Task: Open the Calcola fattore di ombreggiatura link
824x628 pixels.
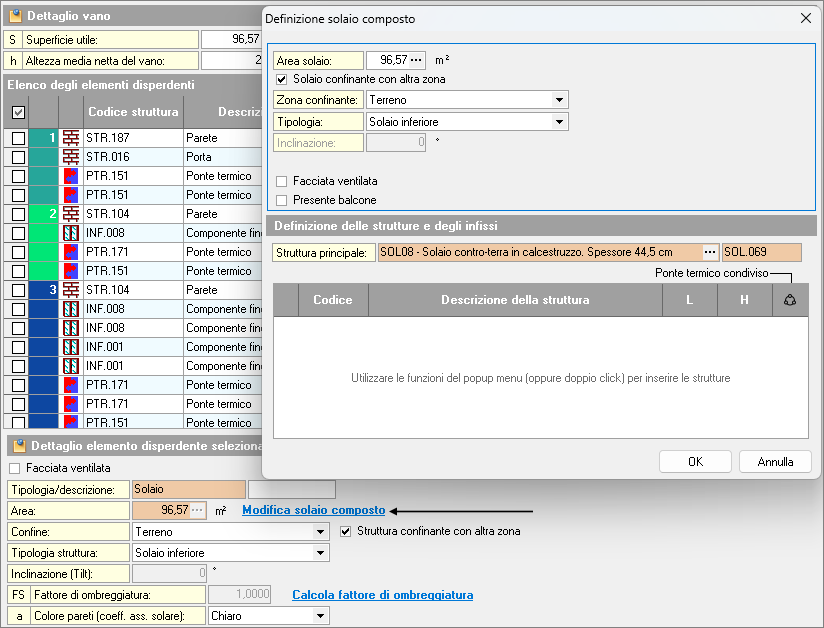Action: [x=382, y=595]
